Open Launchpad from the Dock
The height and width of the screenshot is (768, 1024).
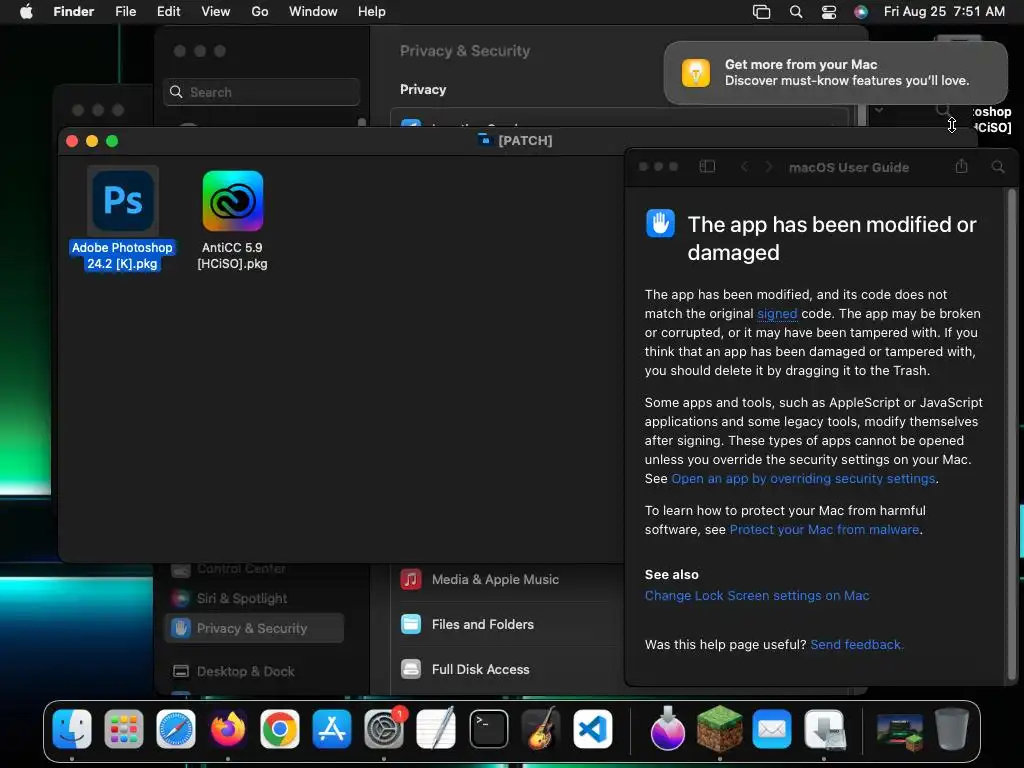click(x=123, y=729)
